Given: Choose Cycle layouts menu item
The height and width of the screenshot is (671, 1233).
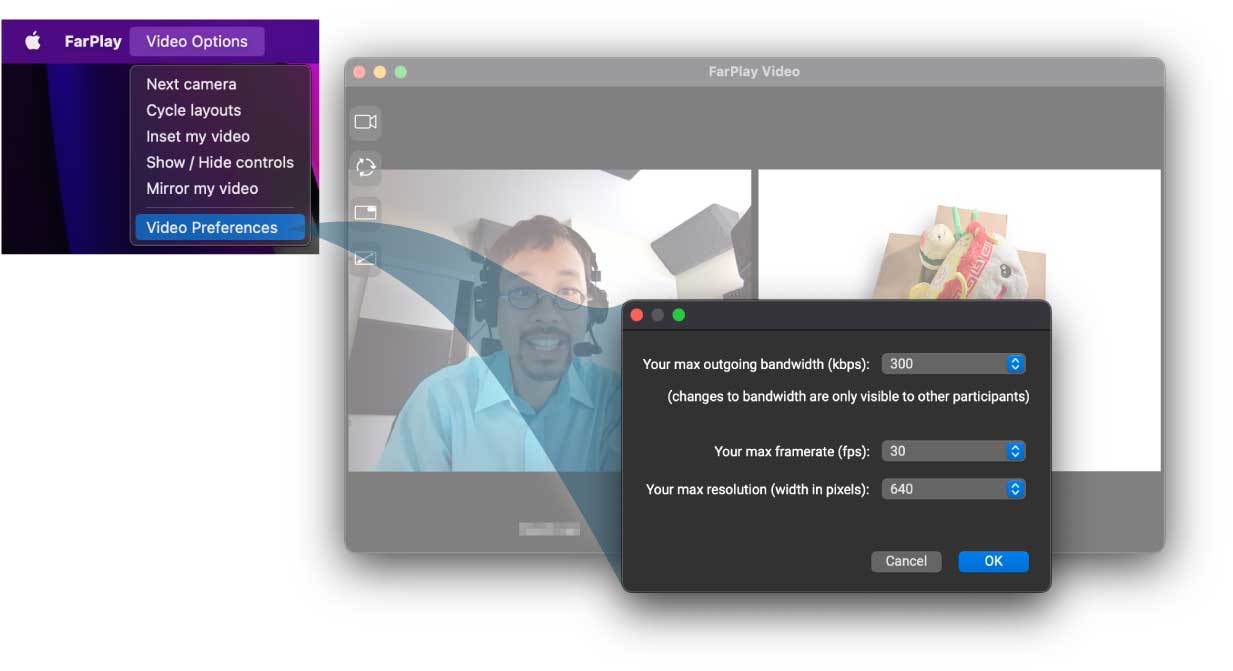Looking at the screenshot, I should coord(193,110).
